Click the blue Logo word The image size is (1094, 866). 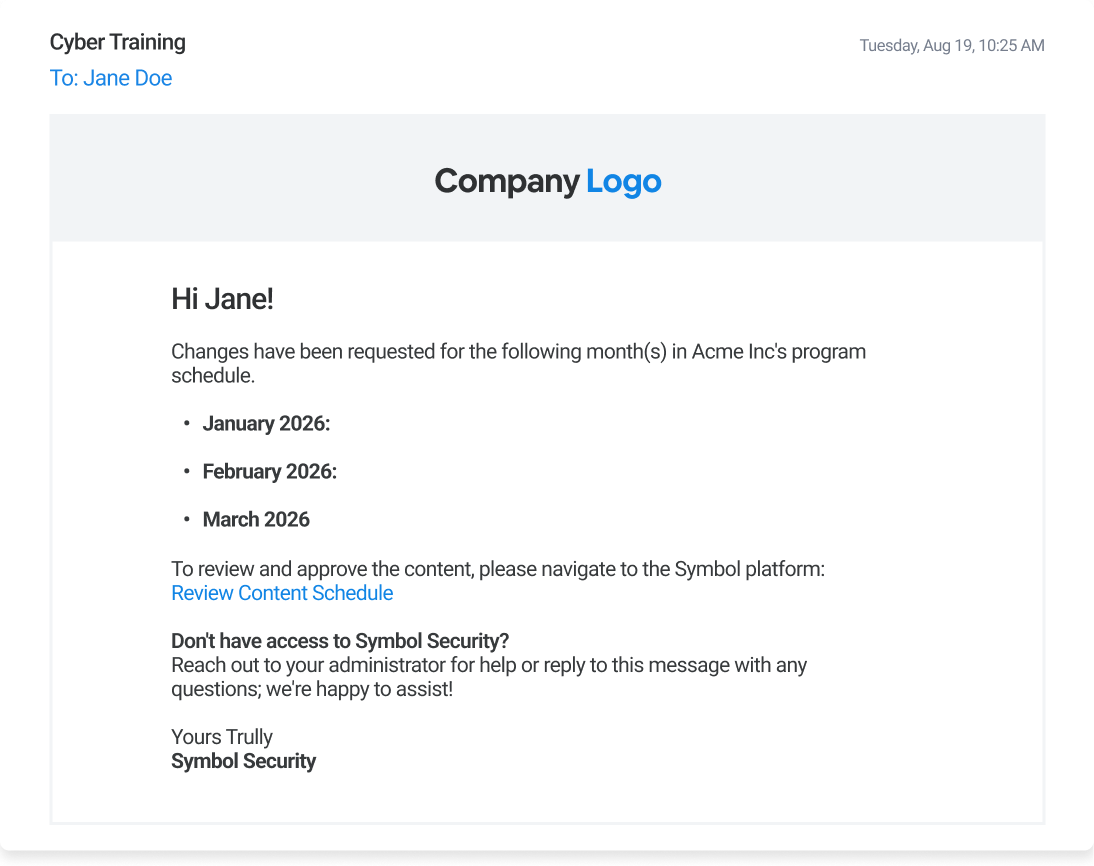(x=624, y=181)
